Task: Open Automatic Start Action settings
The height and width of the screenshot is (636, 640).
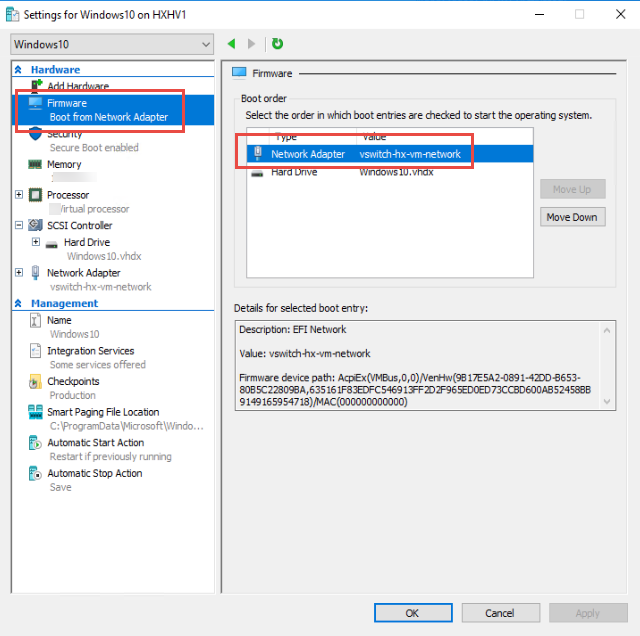Action: click(x=96, y=443)
